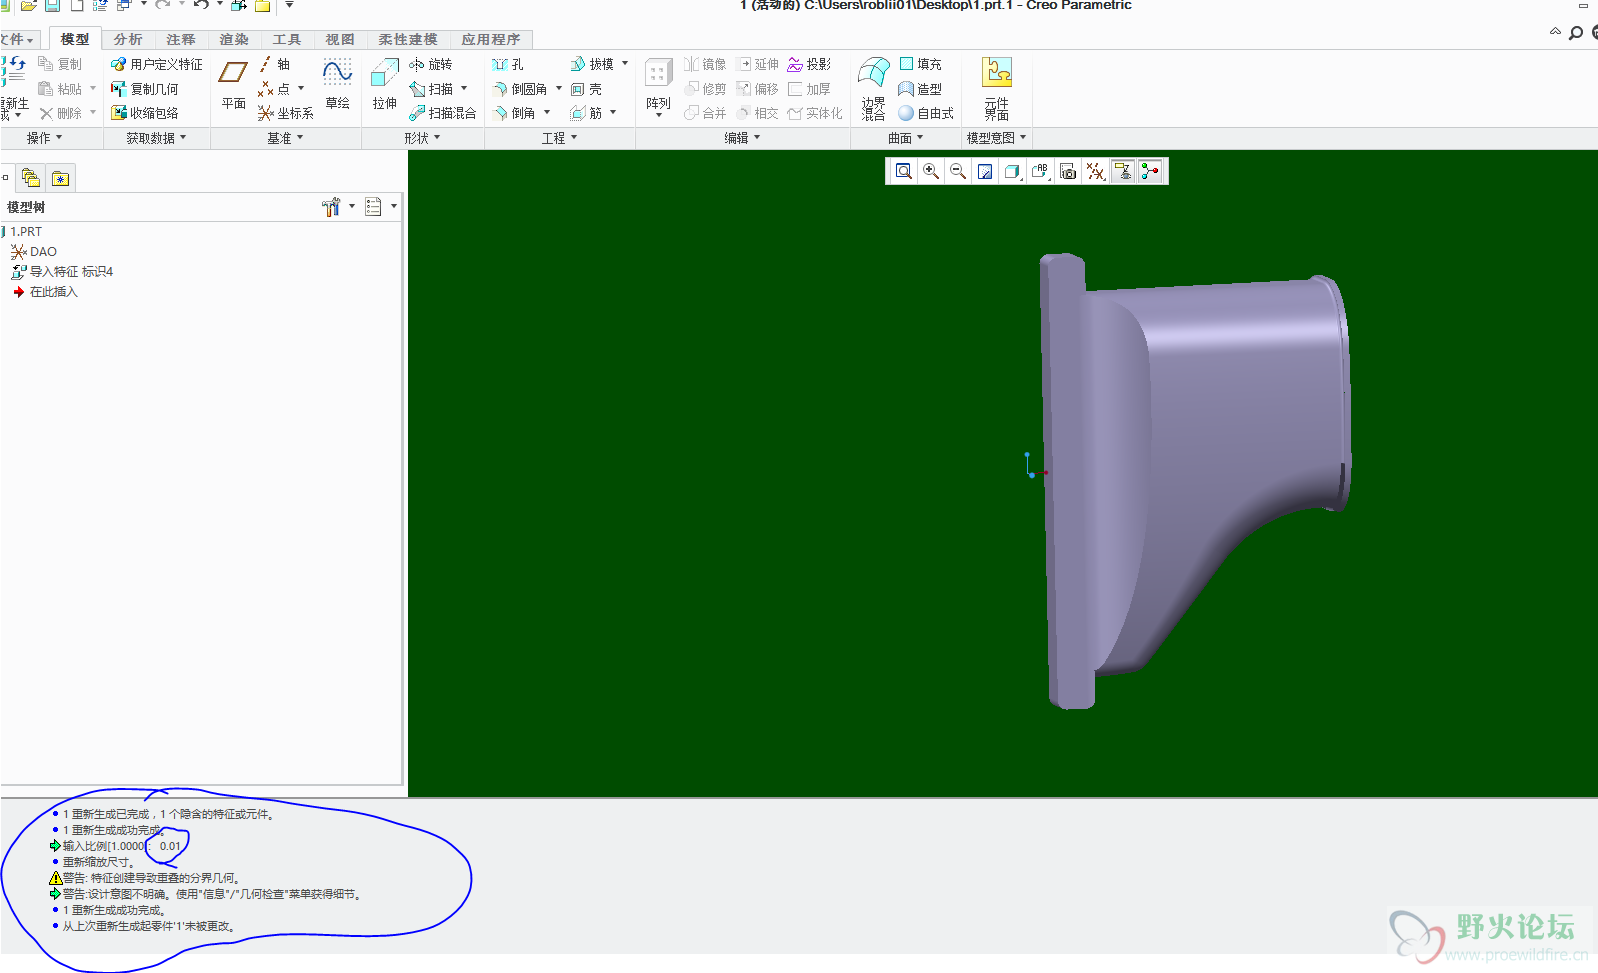Apply the Shell (壳) feature
This screenshot has width=1598, height=973.
click(x=586, y=89)
